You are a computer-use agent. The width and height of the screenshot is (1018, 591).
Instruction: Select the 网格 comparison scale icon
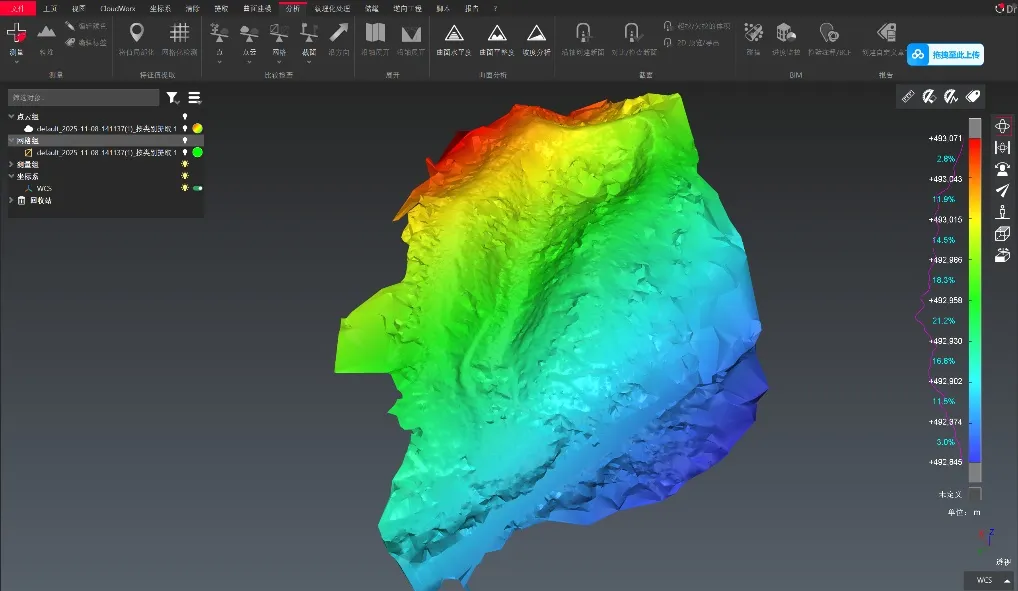coord(279,32)
